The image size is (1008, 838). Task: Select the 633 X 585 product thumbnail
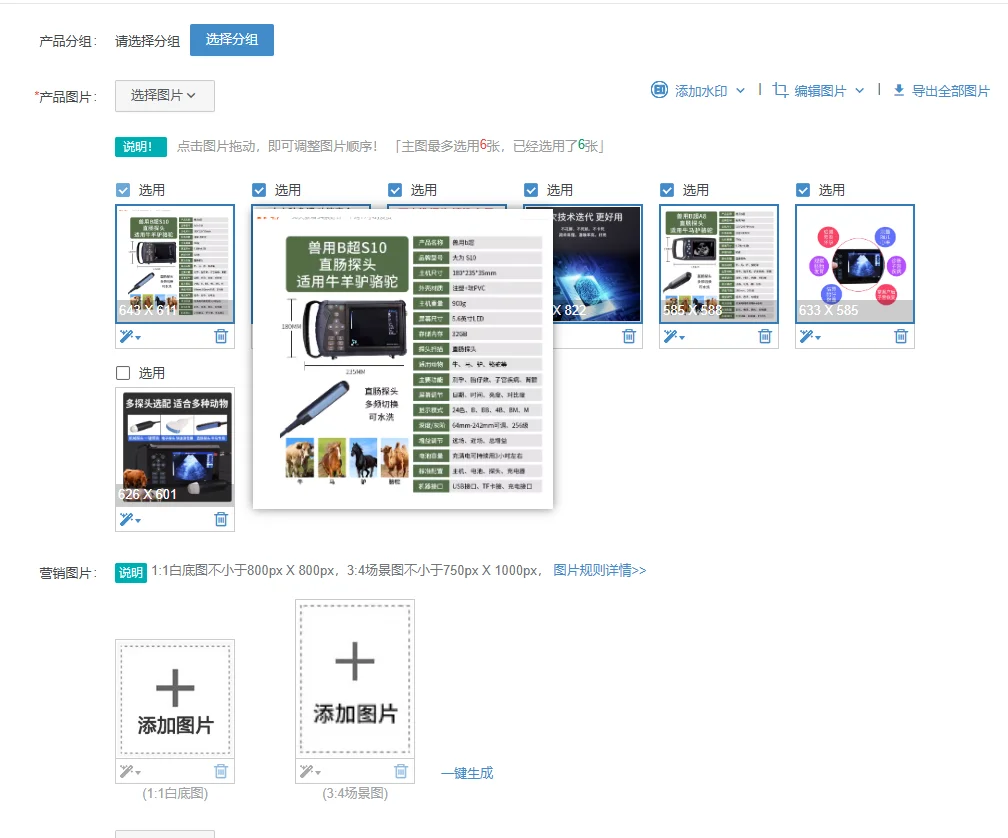(855, 264)
